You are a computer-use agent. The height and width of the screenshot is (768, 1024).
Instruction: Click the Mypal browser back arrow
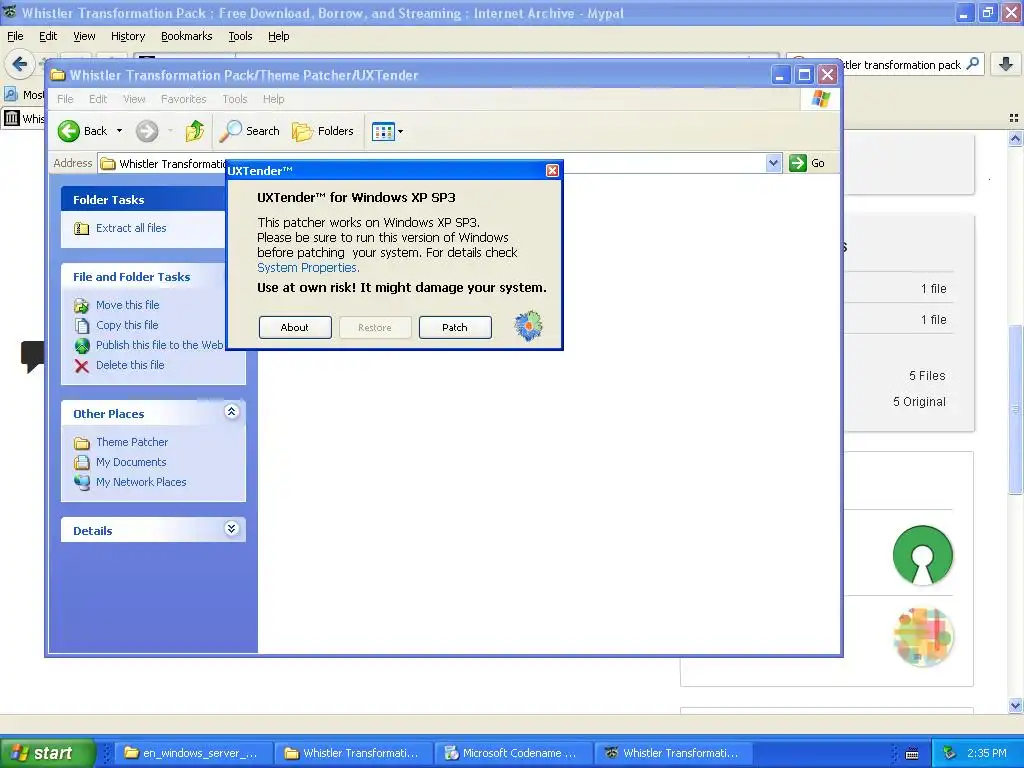point(20,64)
